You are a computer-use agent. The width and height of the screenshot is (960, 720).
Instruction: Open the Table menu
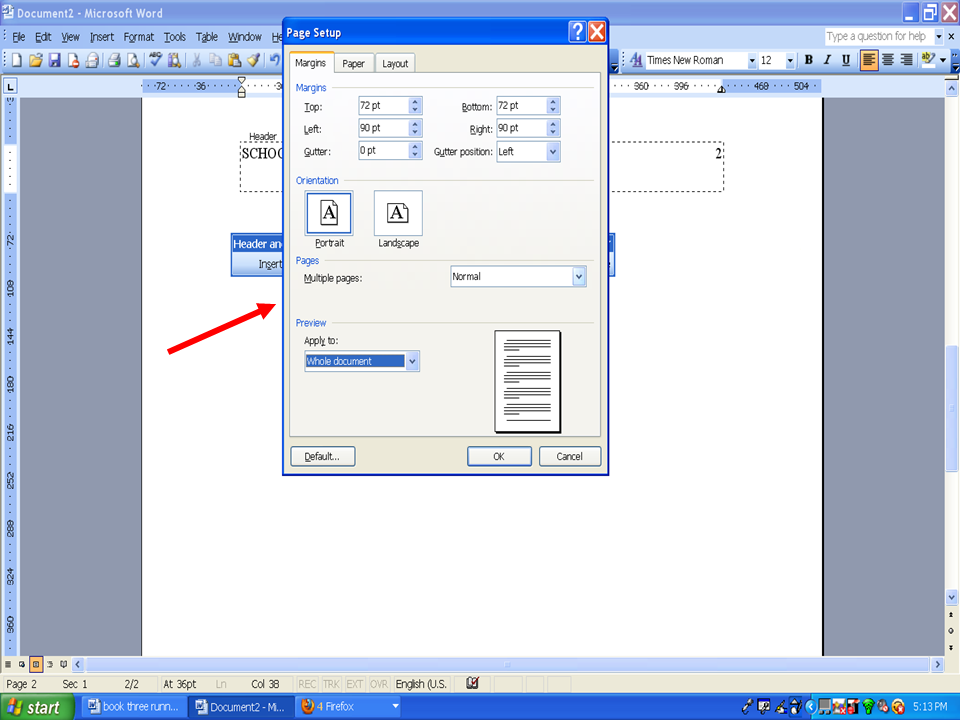[207, 37]
